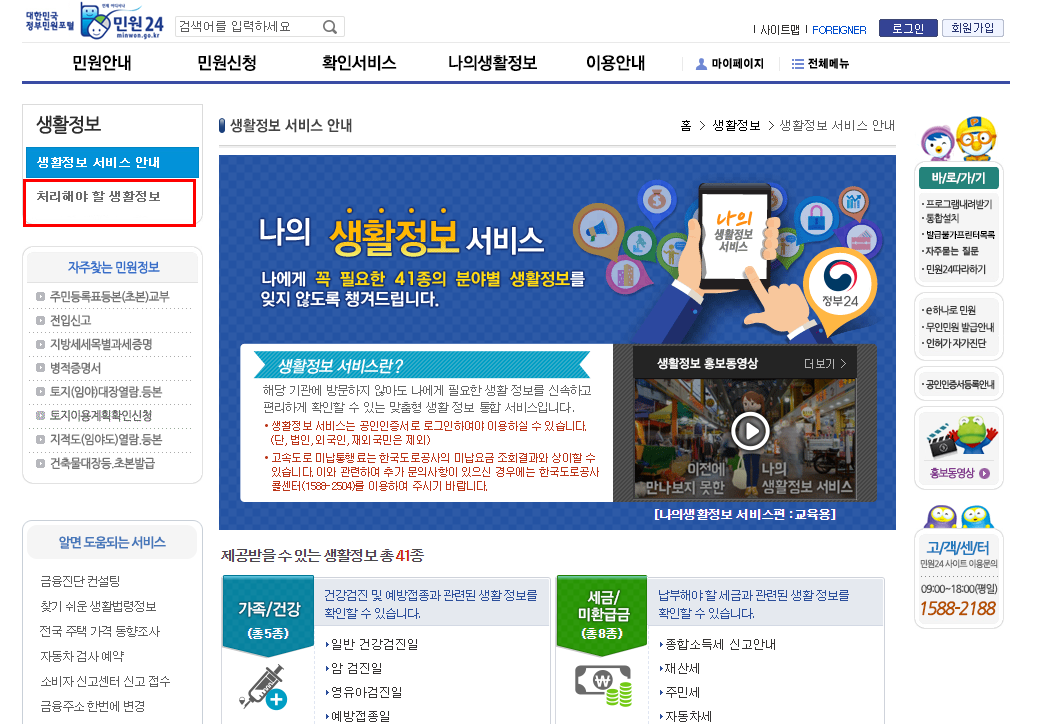Click the 회원가입 button
Screen dimensions: 1045x724
pyautogui.click(x=972, y=28)
